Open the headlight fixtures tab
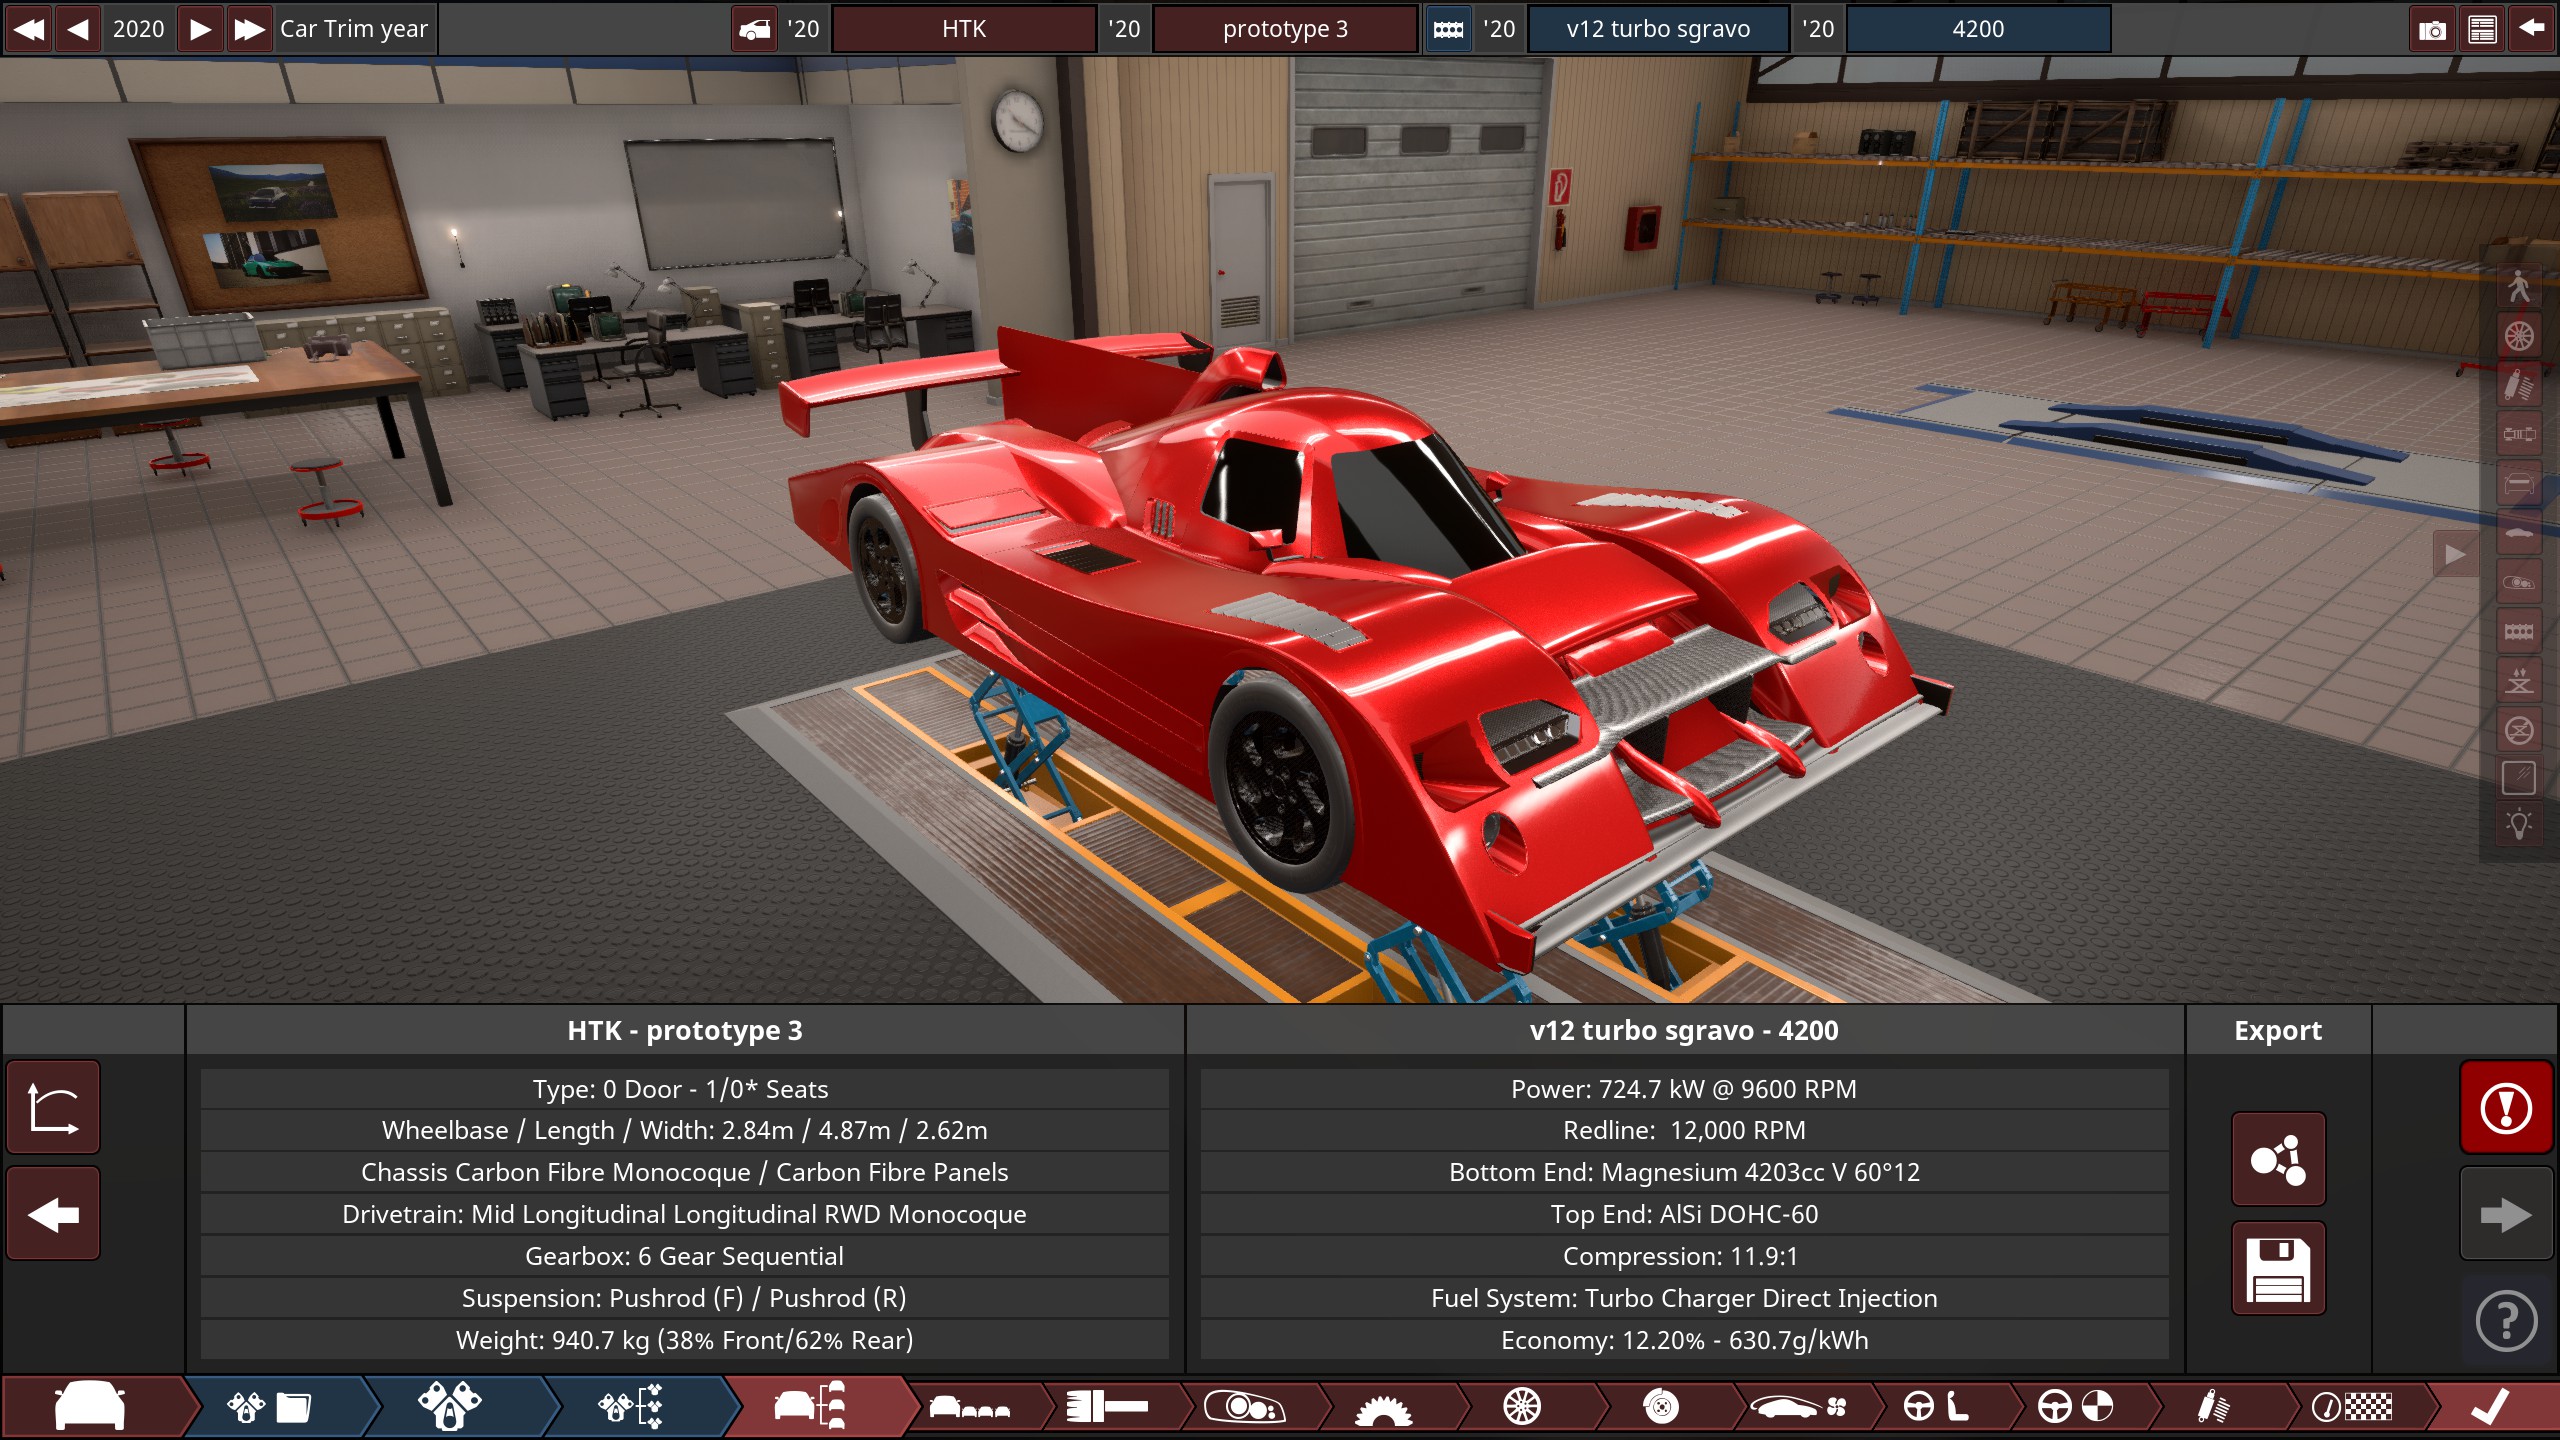 [1244, 1407]
